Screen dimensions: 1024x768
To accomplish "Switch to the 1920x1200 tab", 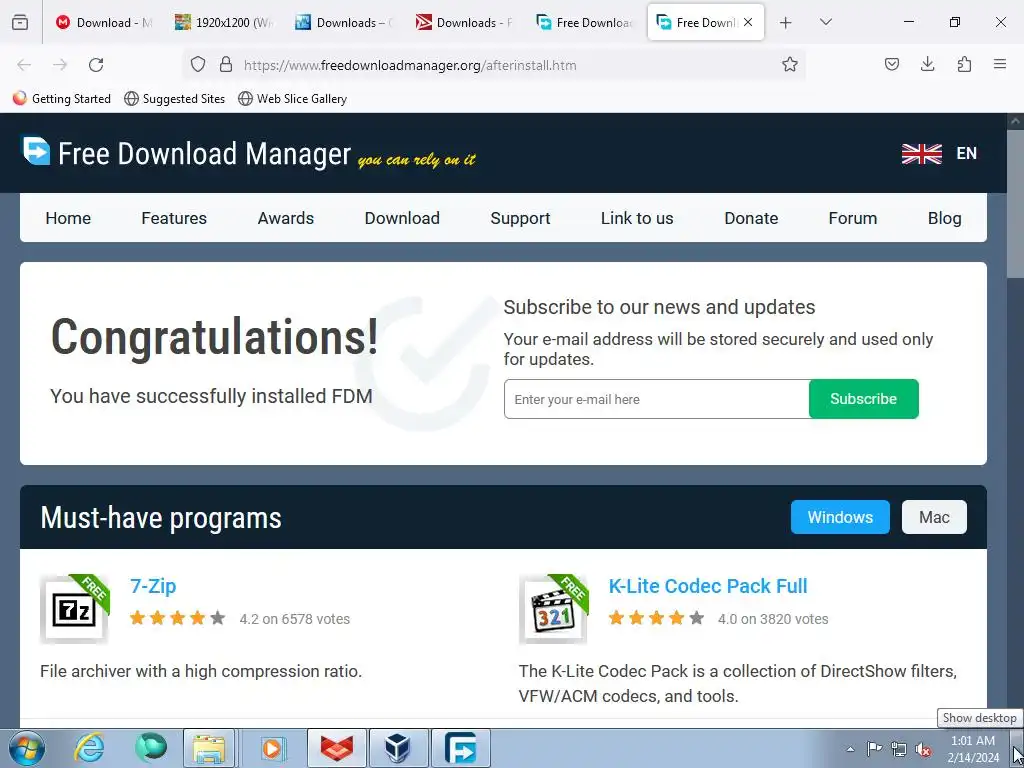I will pyautogui.click(x=223, y=23).
